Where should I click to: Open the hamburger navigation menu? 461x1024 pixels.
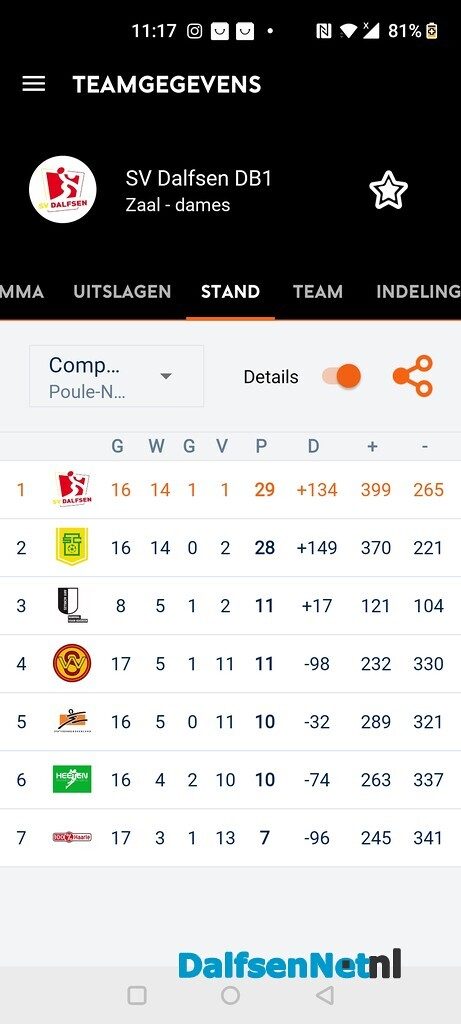click(34, 84)
